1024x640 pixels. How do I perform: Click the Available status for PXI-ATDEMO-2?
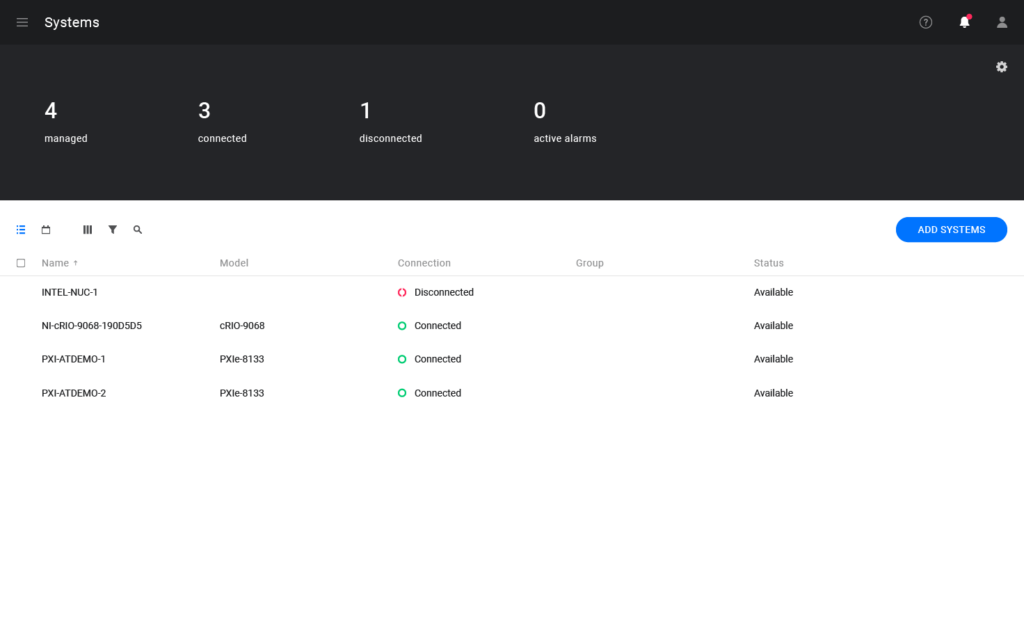coord(773,392)
